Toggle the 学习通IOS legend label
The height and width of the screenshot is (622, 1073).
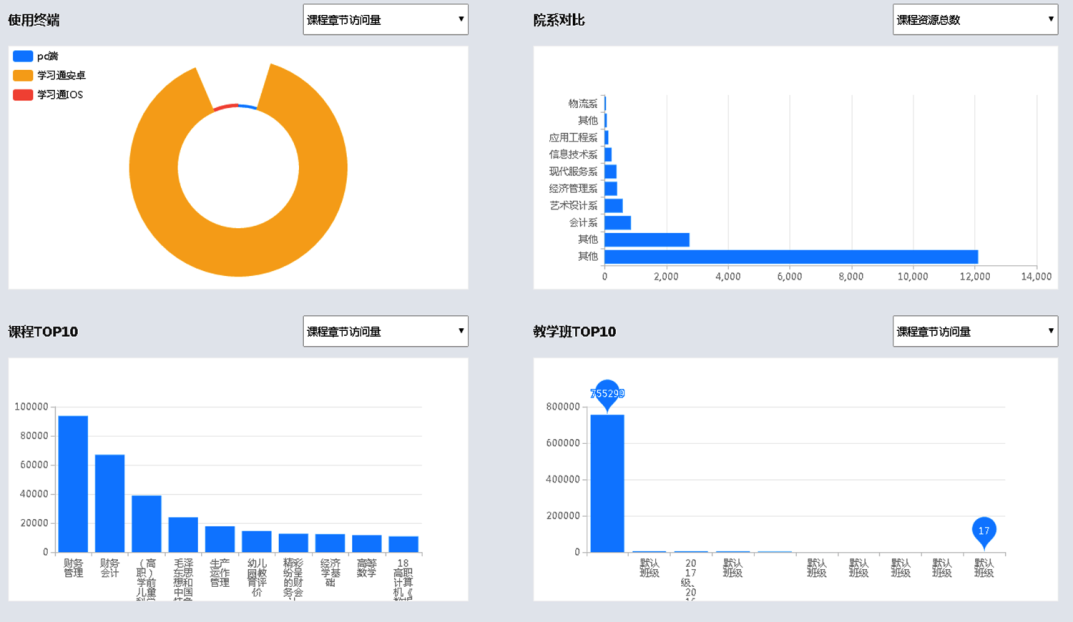(59, 95)
